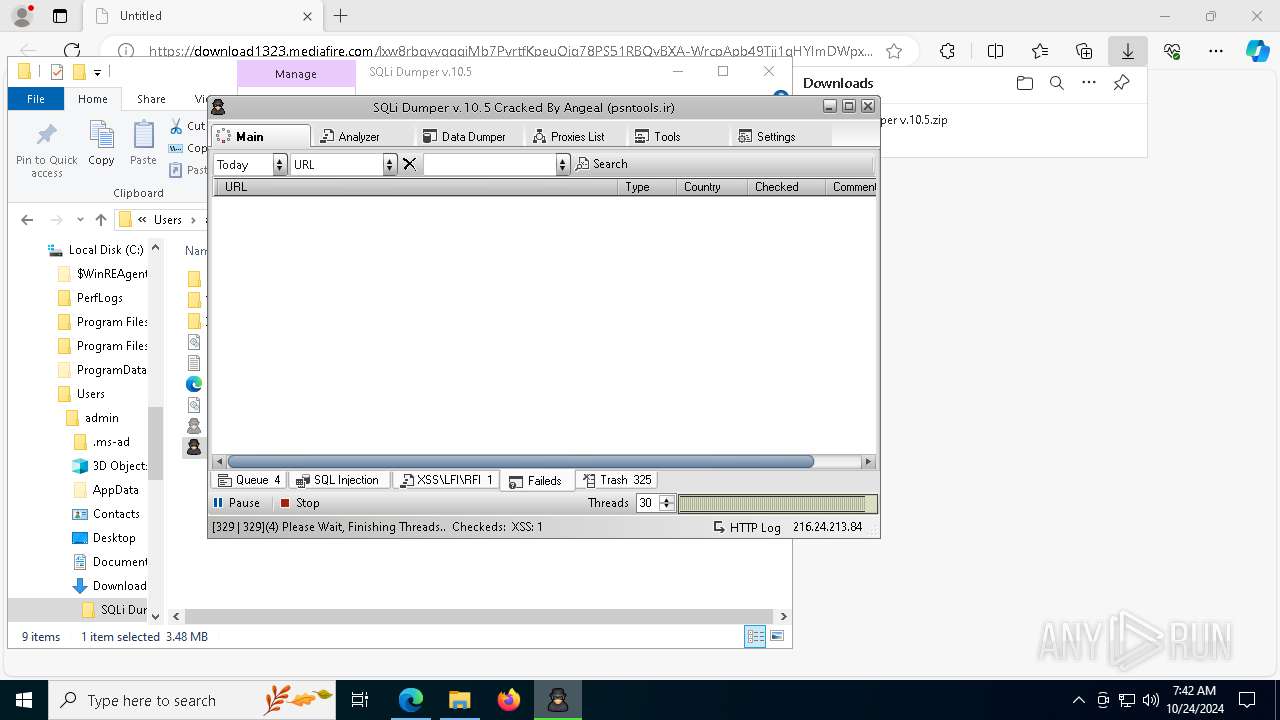This screenshot has height=720, width=1280.
Task: Refresh the Edge browser page
Action: pos(72,51)
